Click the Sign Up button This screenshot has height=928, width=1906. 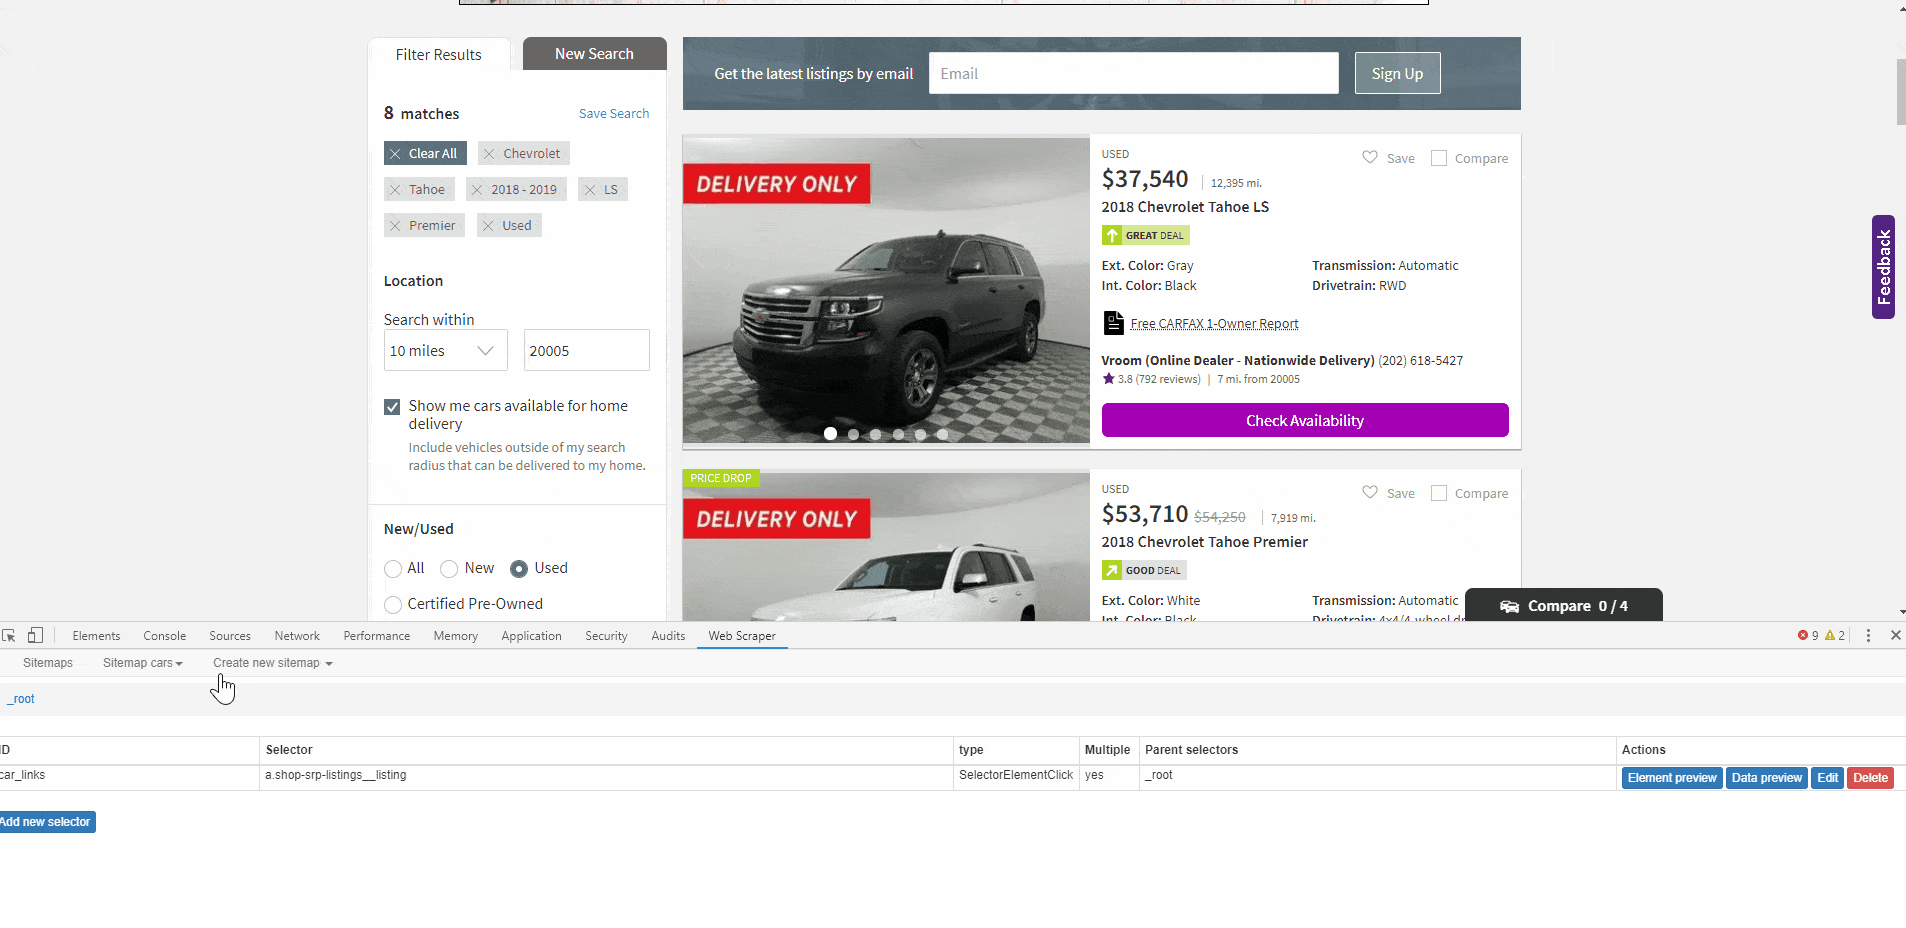pos(1397,73)
